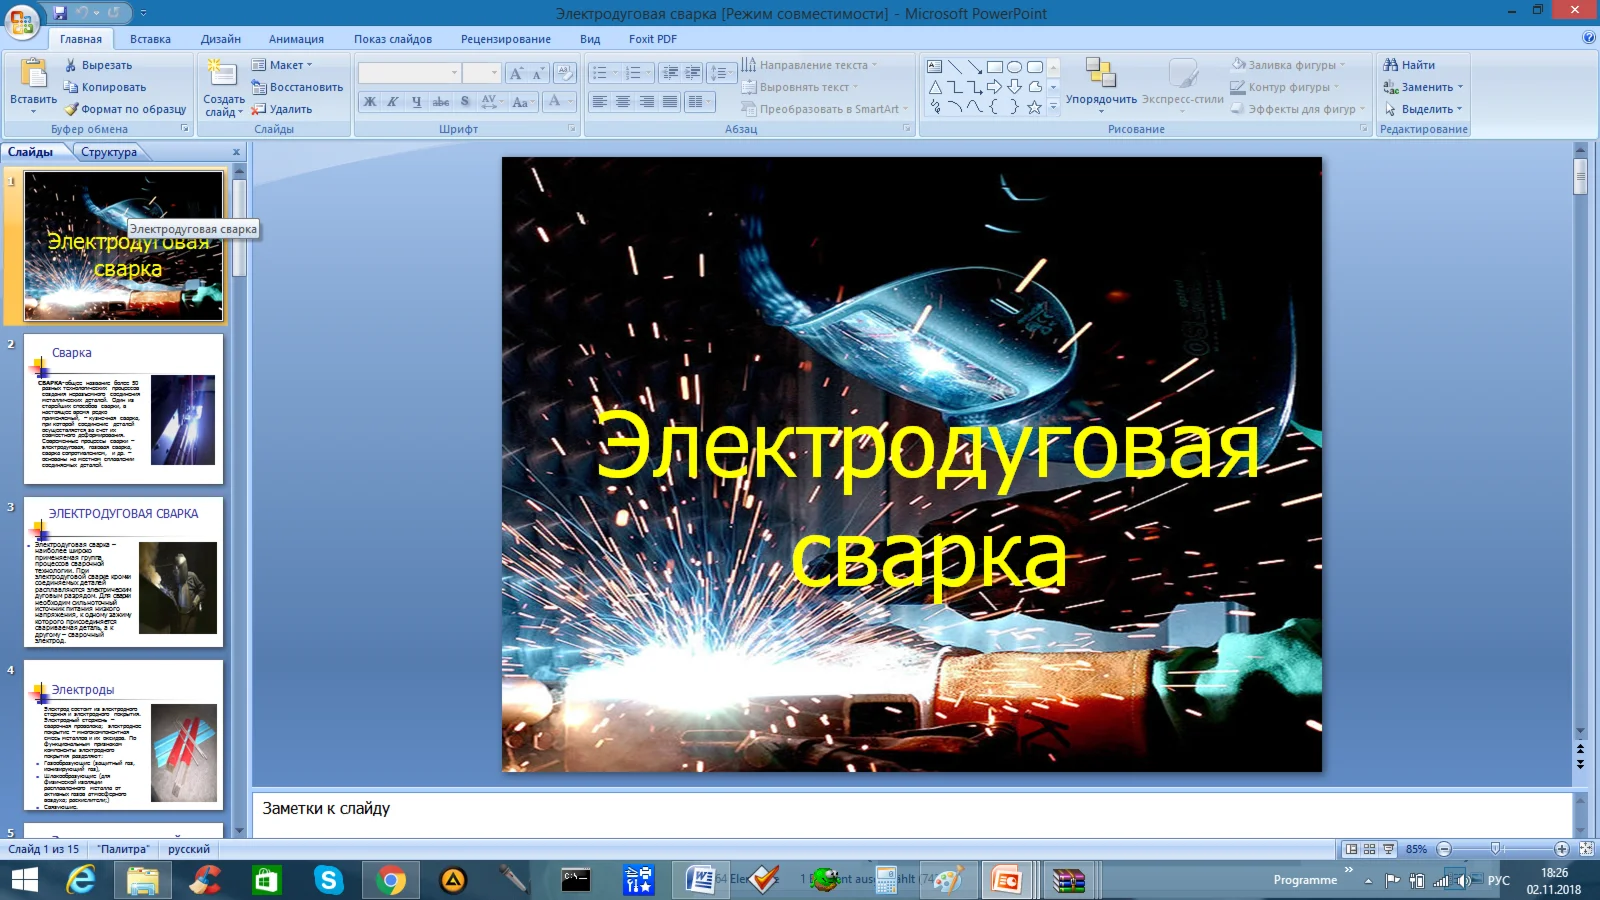Open the Layout (Макет) dropdown
The height and width of the screenshot is (900, 1600).
tap(282, 65)
